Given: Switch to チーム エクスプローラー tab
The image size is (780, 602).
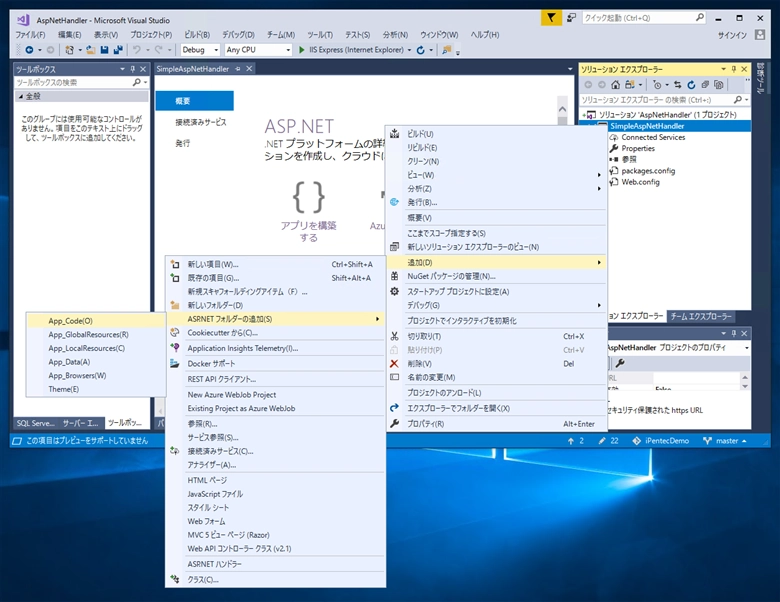Looking at the screenshot, I should point(700,316).
